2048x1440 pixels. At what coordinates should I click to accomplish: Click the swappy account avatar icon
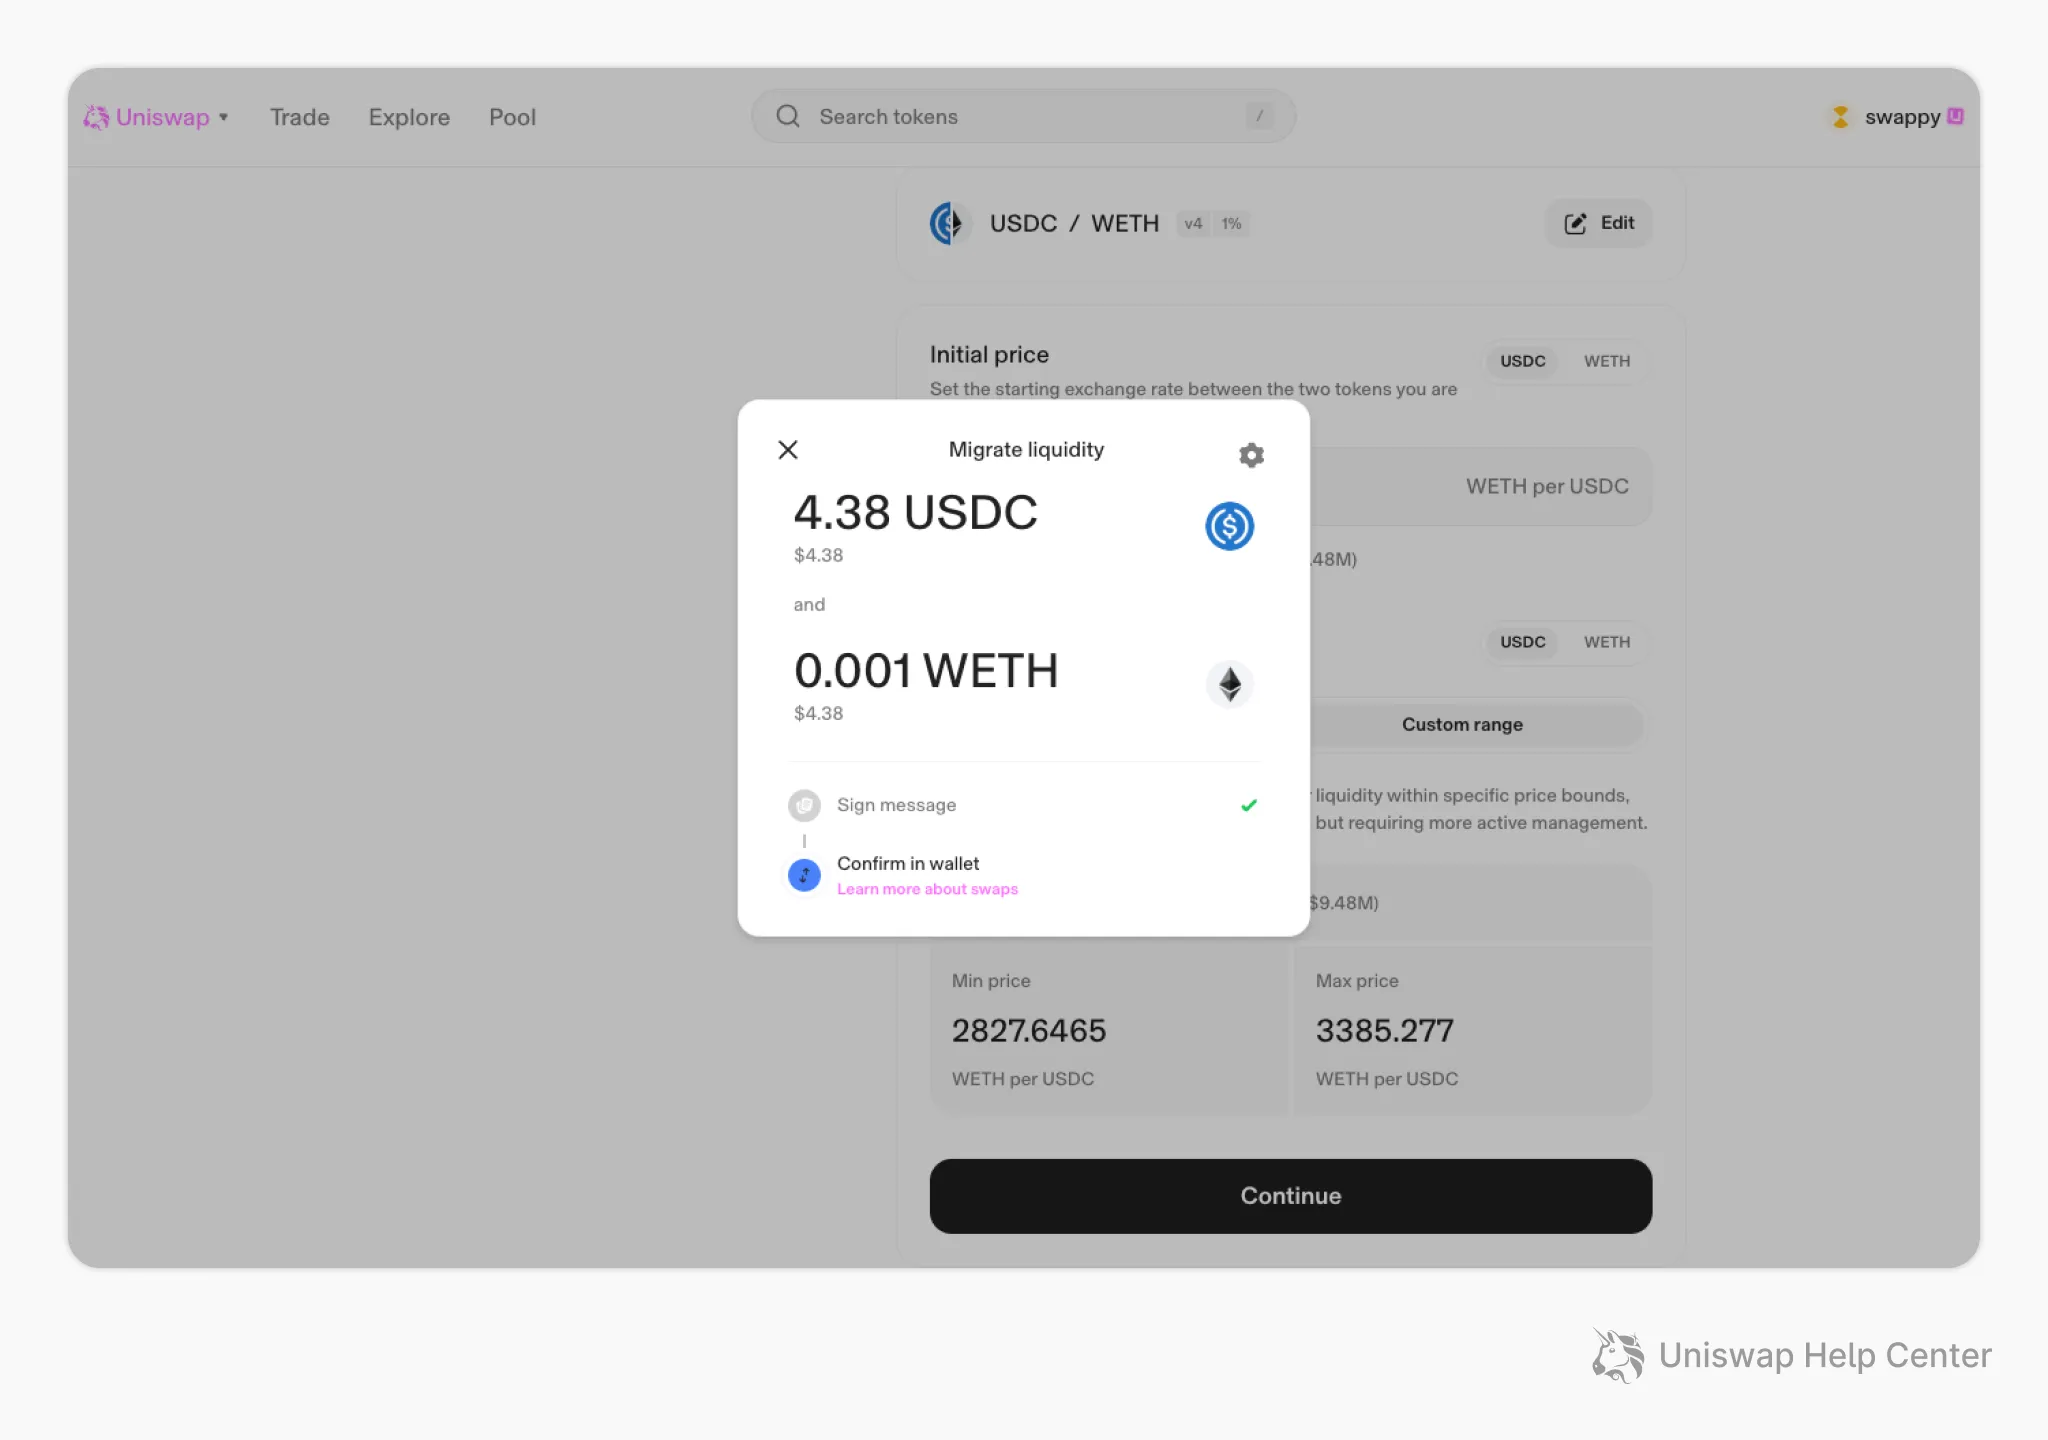click(1840, 117)
